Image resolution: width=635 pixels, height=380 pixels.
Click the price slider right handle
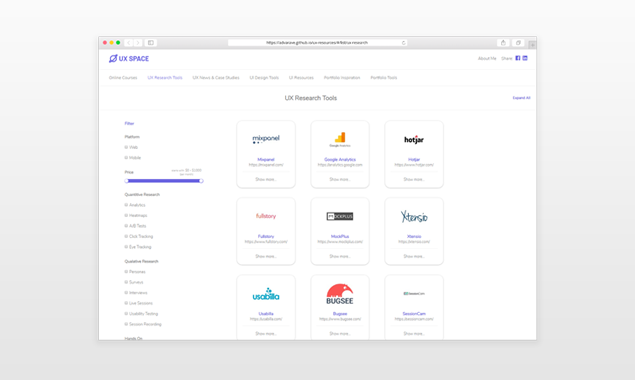click(x=201, y=181)
